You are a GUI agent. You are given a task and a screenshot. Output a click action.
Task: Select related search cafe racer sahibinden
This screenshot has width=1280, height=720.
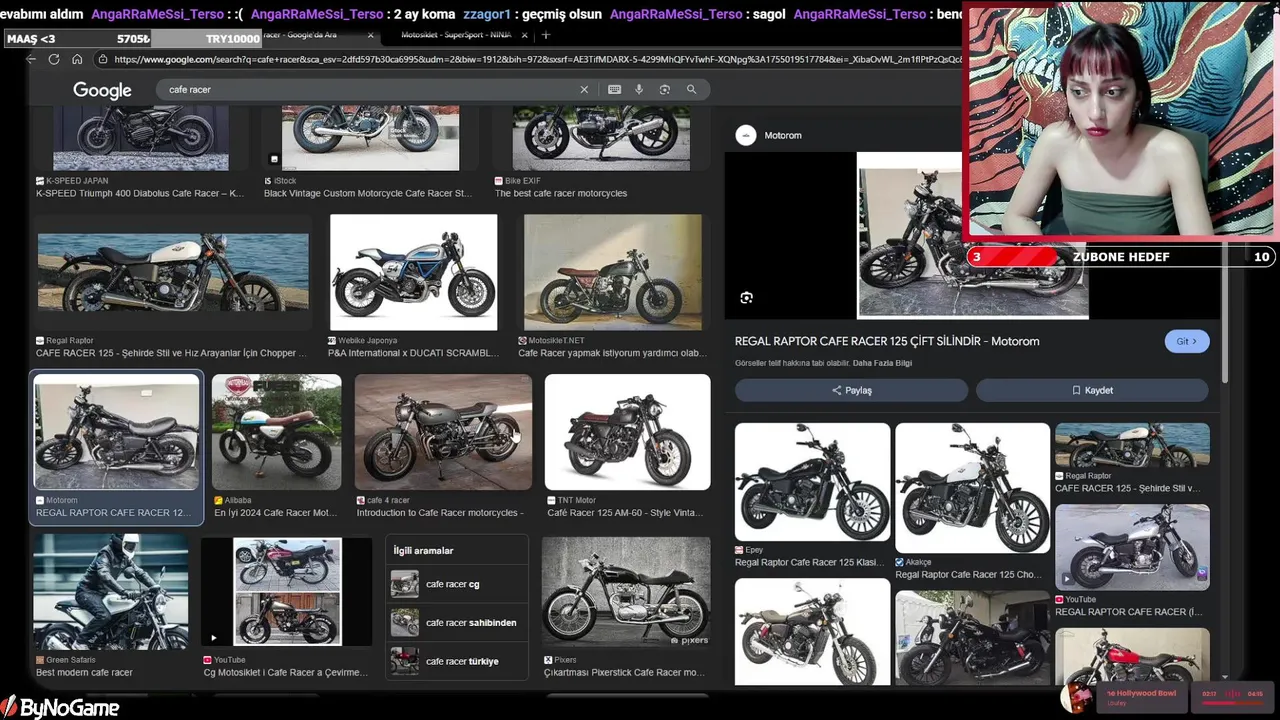[456, 622]
